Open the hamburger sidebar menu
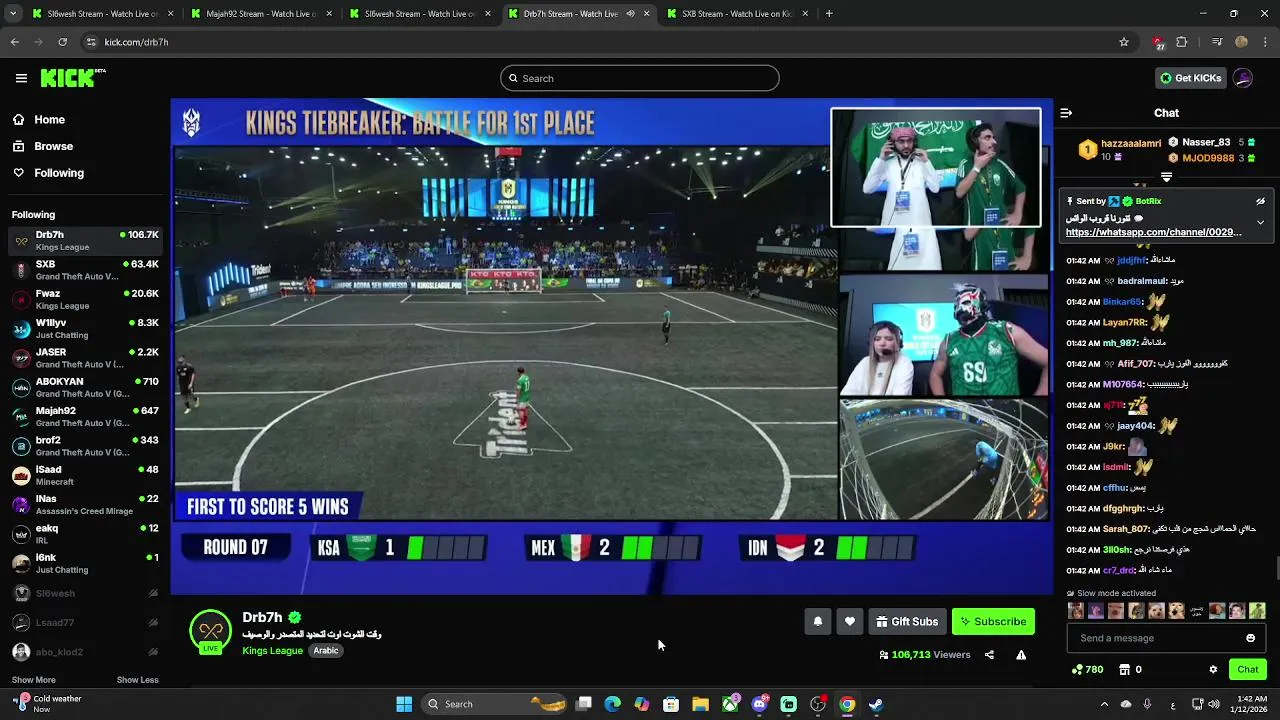Image resolution: width=1280 pixels, height=720 pixels. pos(21,78)
